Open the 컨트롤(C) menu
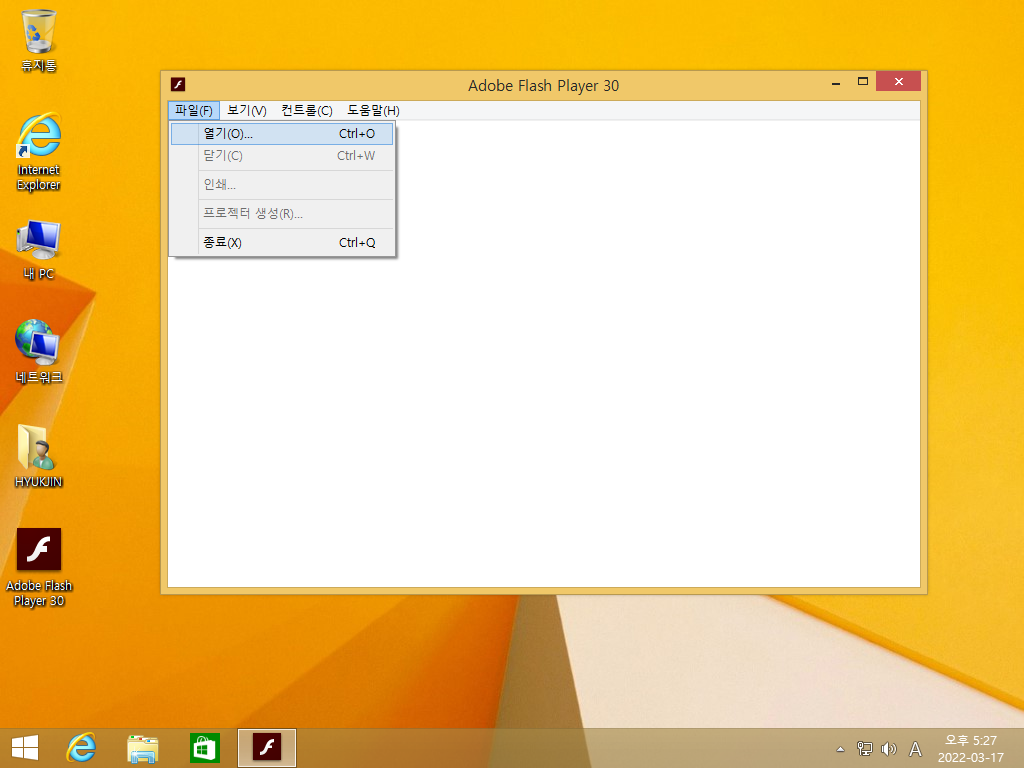 tap(307, 110)
